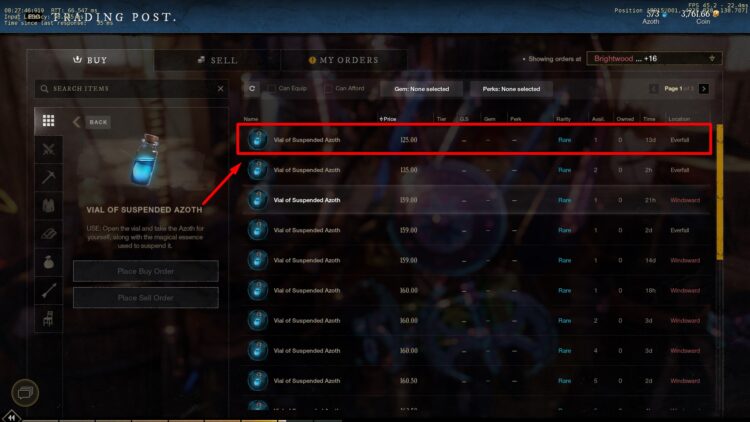The height and width of the screenshot is (422, 750).
Task: Select the ingot resources category
Action: coord(48,234)
